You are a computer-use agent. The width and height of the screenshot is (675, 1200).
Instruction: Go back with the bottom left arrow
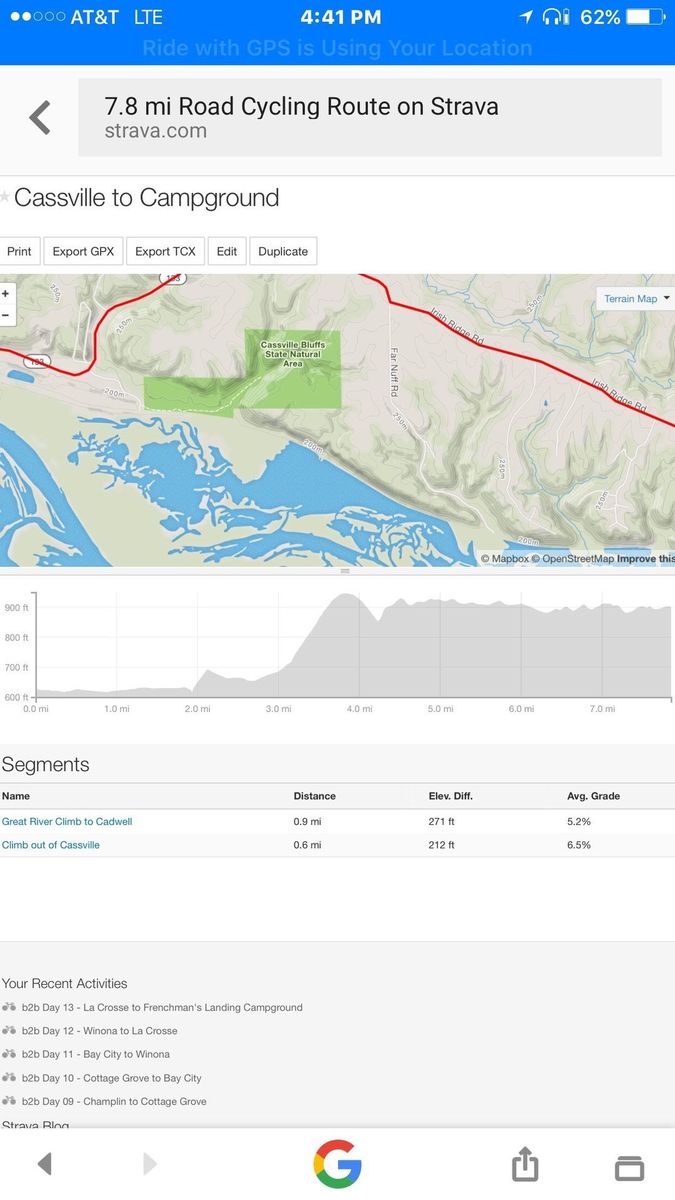coord(44,1164)
